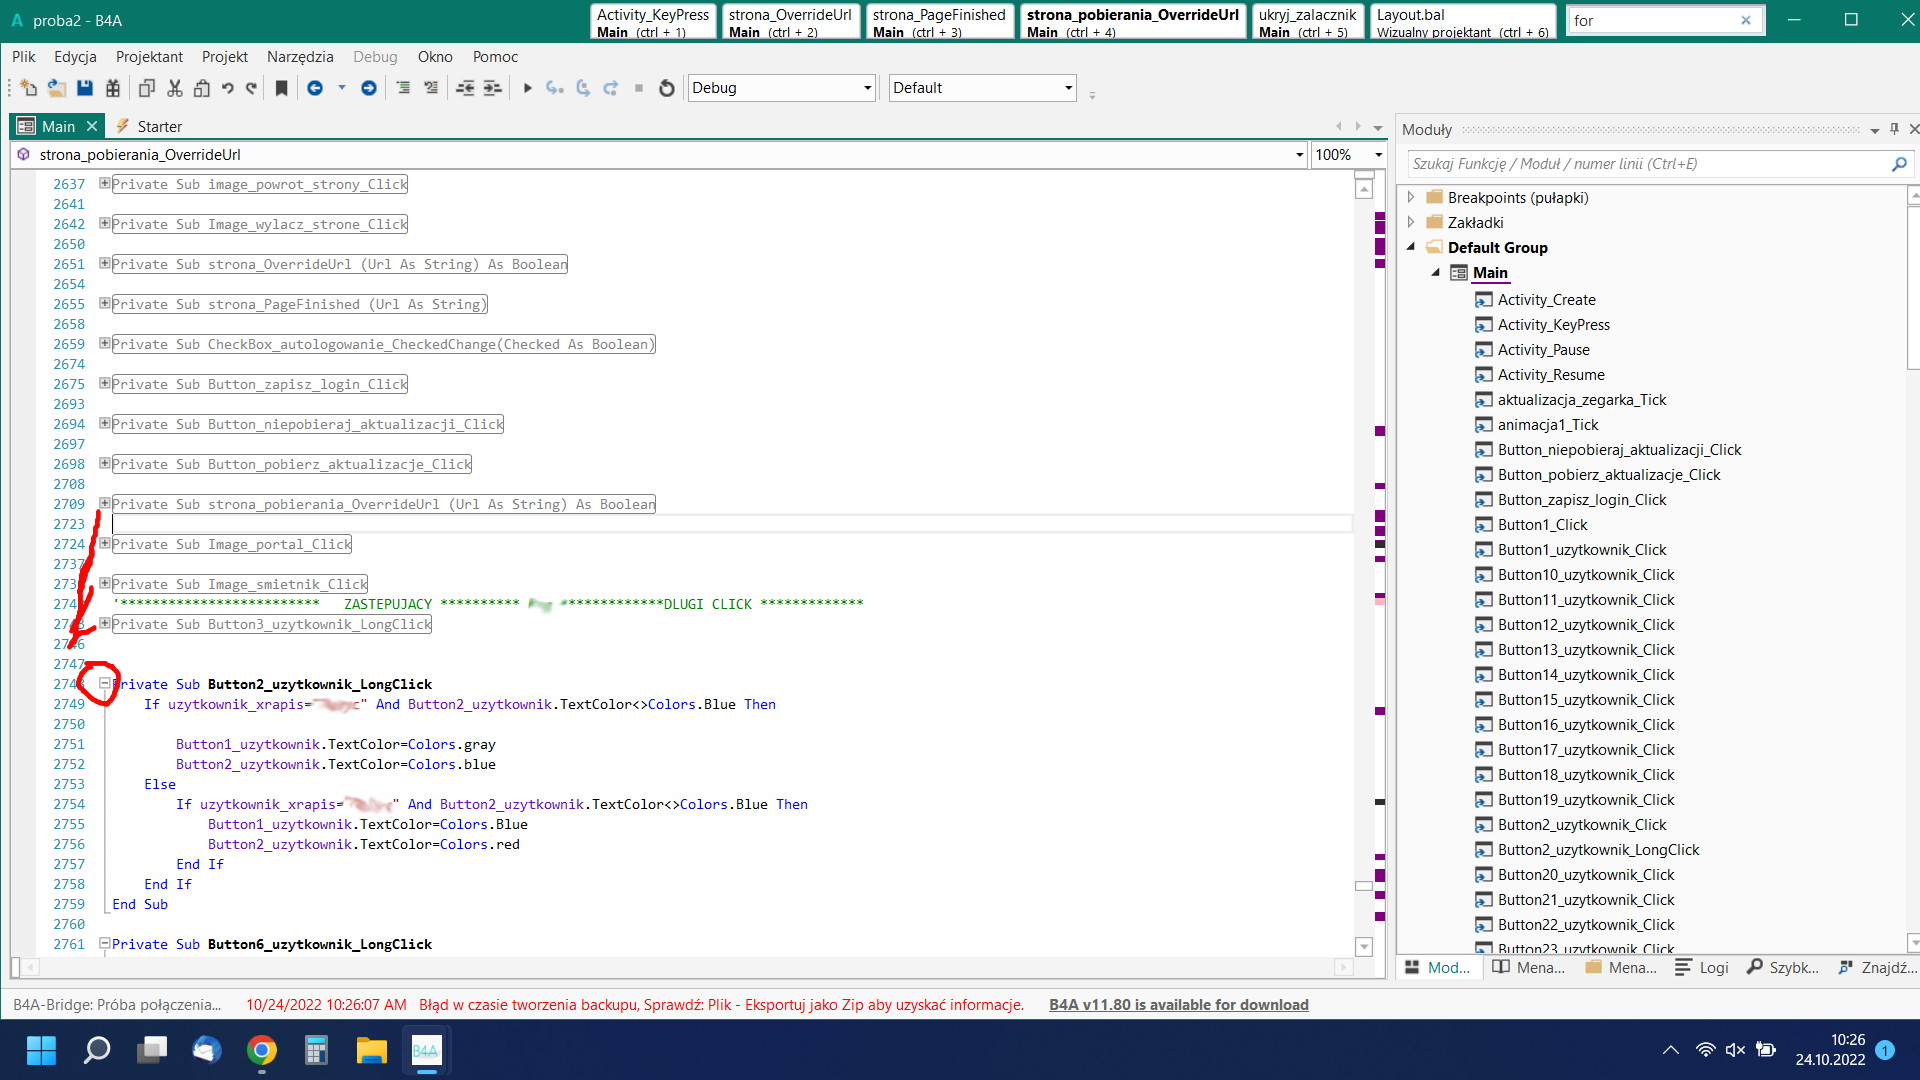Collapse Button2_uzytkownik_LongClick sub region
The height and width of the screenshot is (1080, 1920).
point(104,683)
